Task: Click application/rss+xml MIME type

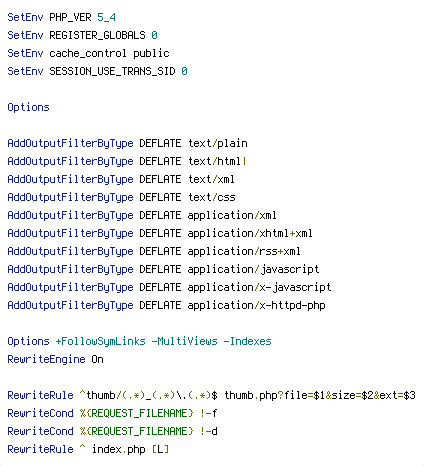Action: tap(244, 251)
